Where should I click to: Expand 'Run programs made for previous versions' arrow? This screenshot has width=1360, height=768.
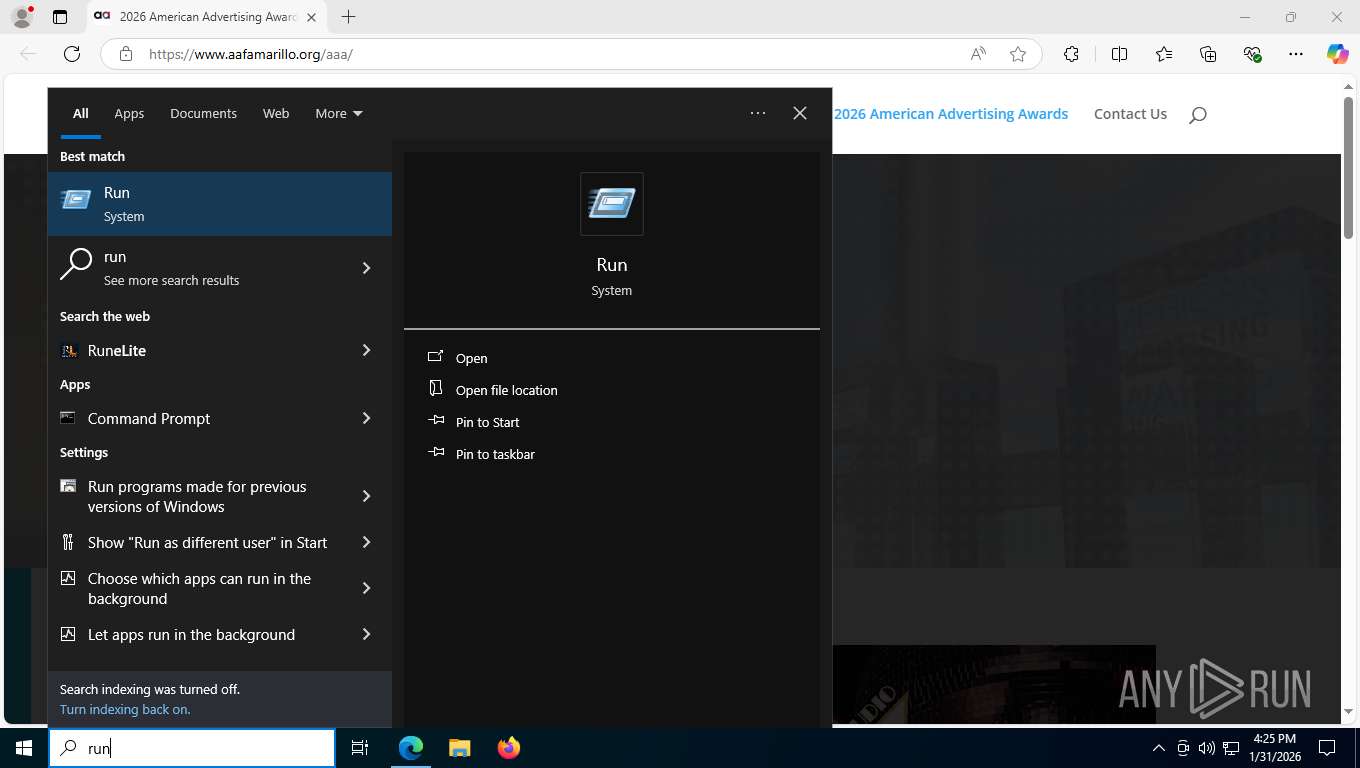(366, 496)
